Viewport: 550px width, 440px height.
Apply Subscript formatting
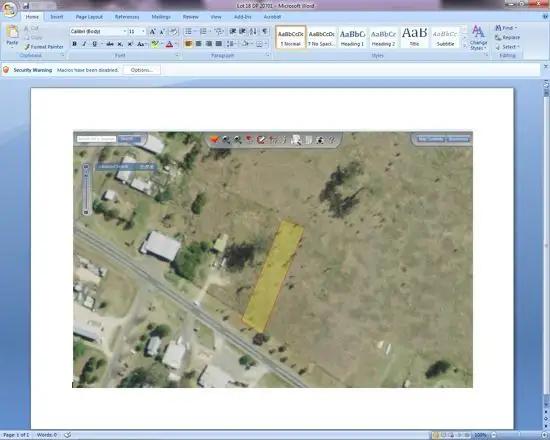(120, 44)
